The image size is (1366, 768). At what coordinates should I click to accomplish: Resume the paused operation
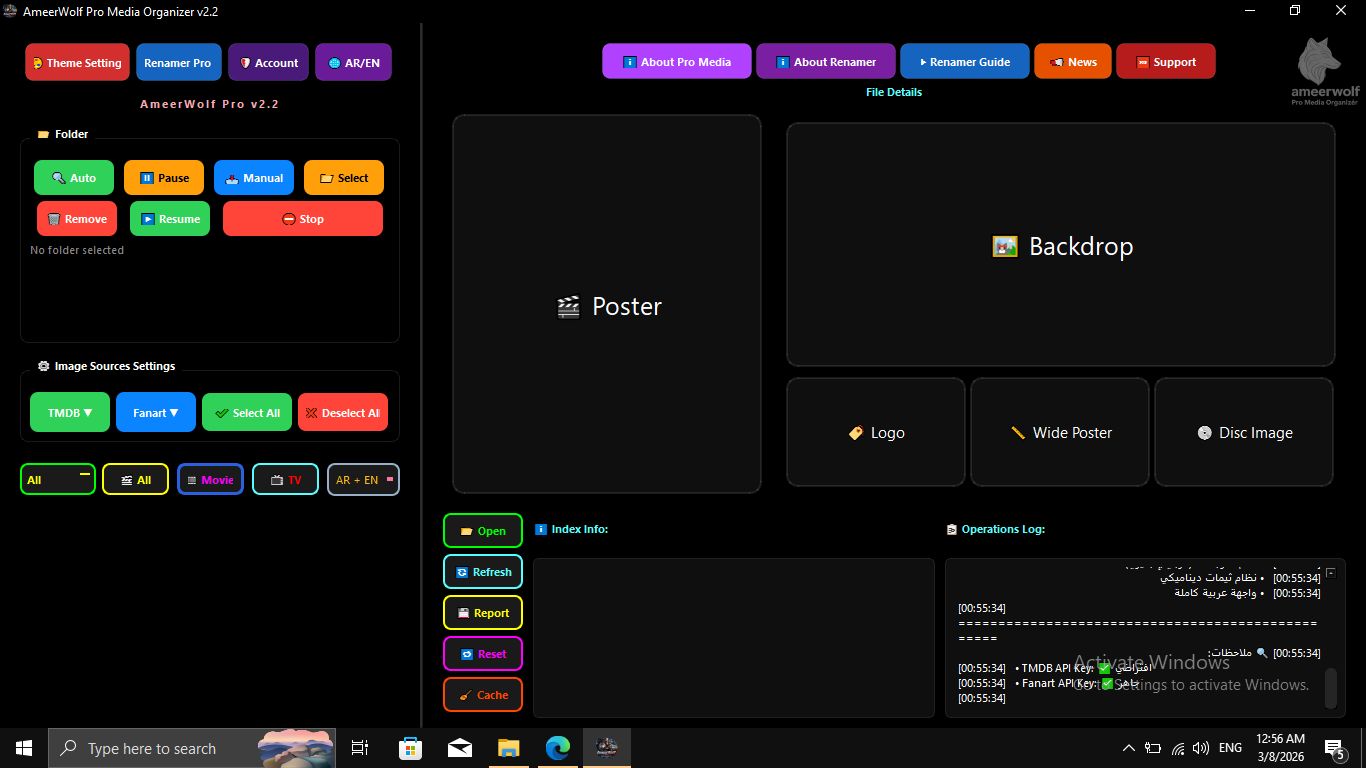coord(170,219)
